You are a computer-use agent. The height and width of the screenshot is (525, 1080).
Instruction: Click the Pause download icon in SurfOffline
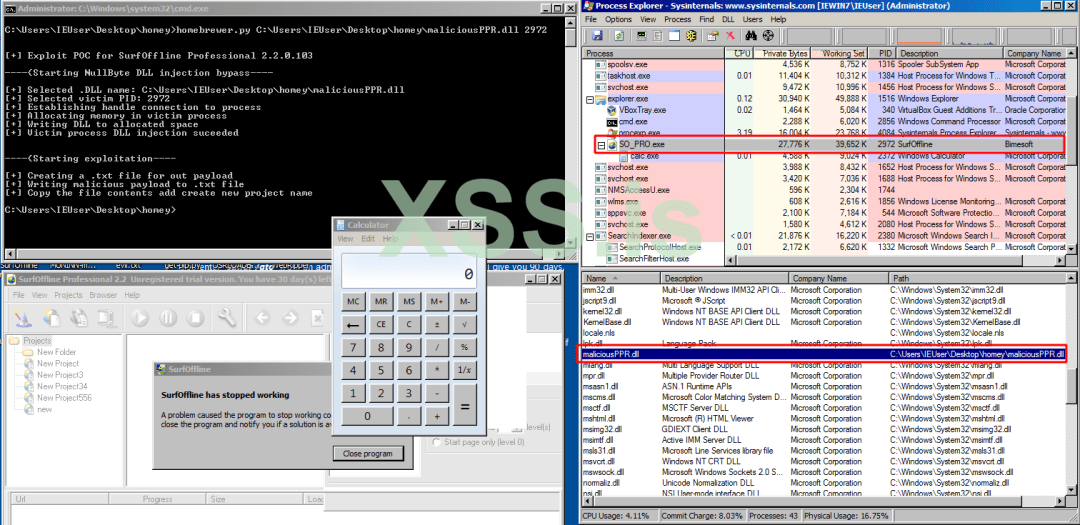[168, 318]
